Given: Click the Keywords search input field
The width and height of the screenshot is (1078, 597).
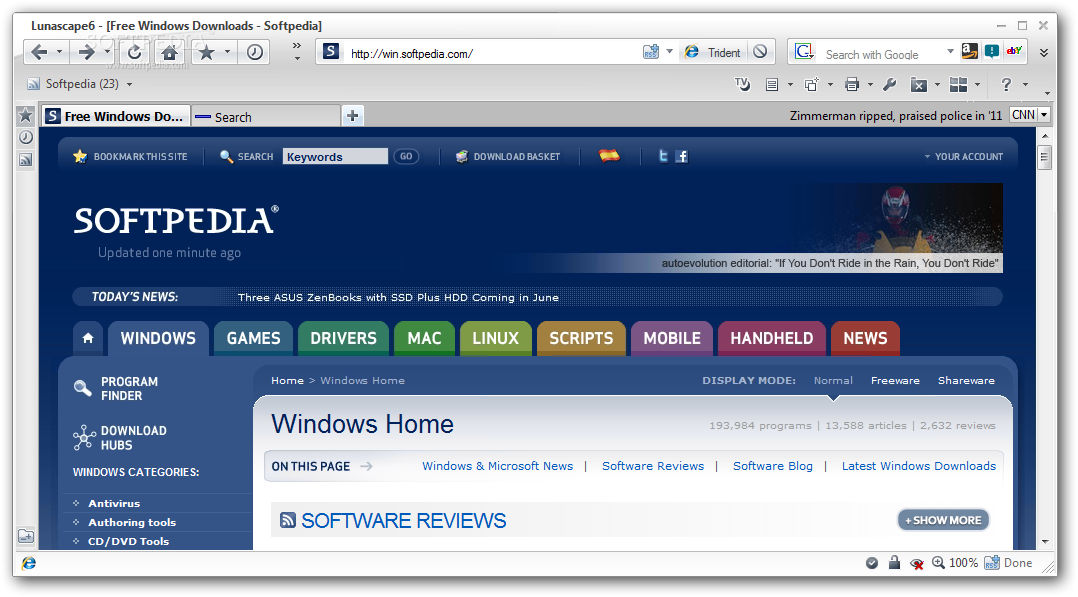Looking at the screenshot, I should click(x=335, y=157).
